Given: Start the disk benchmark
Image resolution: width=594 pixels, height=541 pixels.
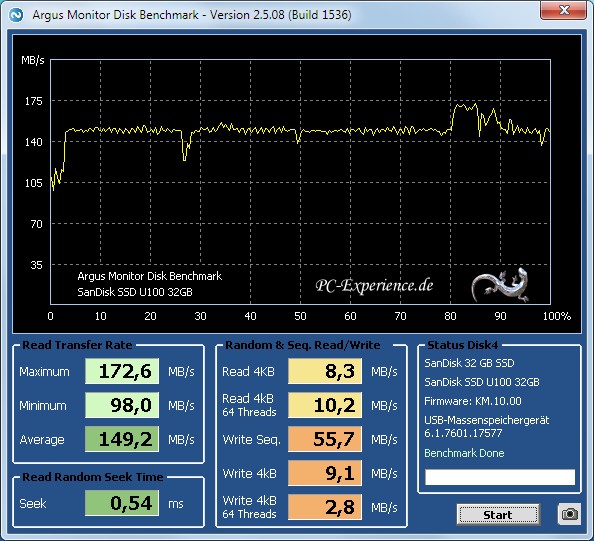Looking at the screenshot, I should [498, 515].
